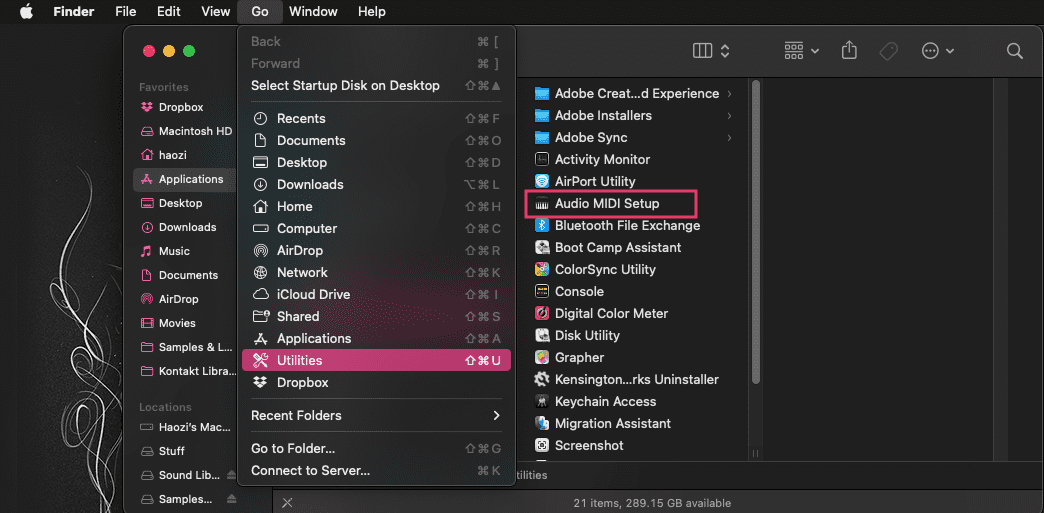
Task: Click the Digital Color Meter icon
Action: (x=542, y=313)
